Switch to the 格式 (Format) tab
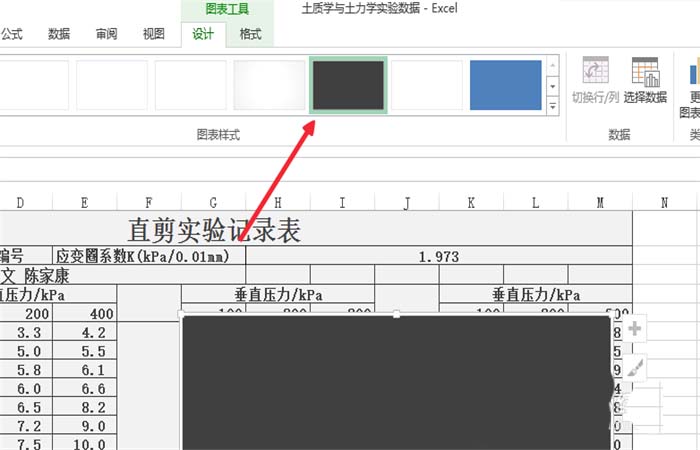 pyautogui.click(x=249, y=34)
